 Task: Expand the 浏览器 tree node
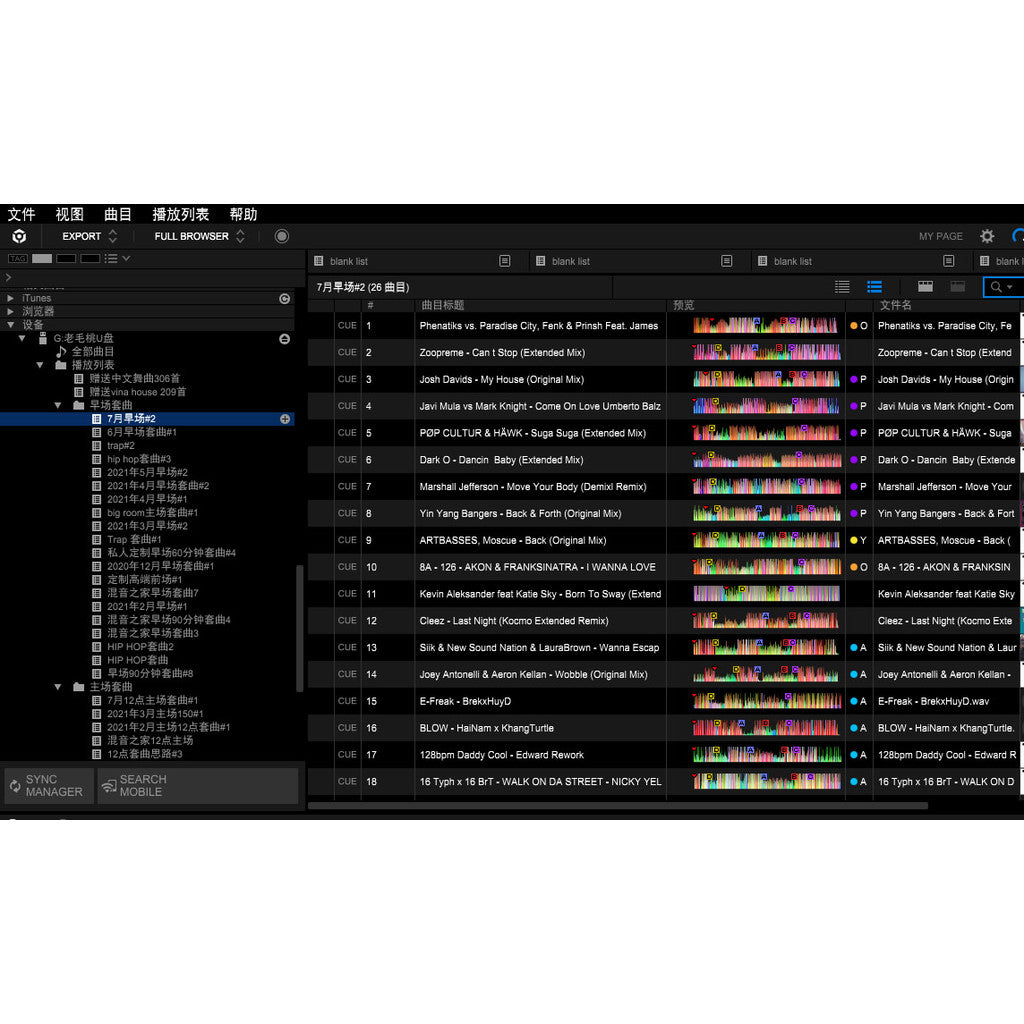(x=10, y=312)
